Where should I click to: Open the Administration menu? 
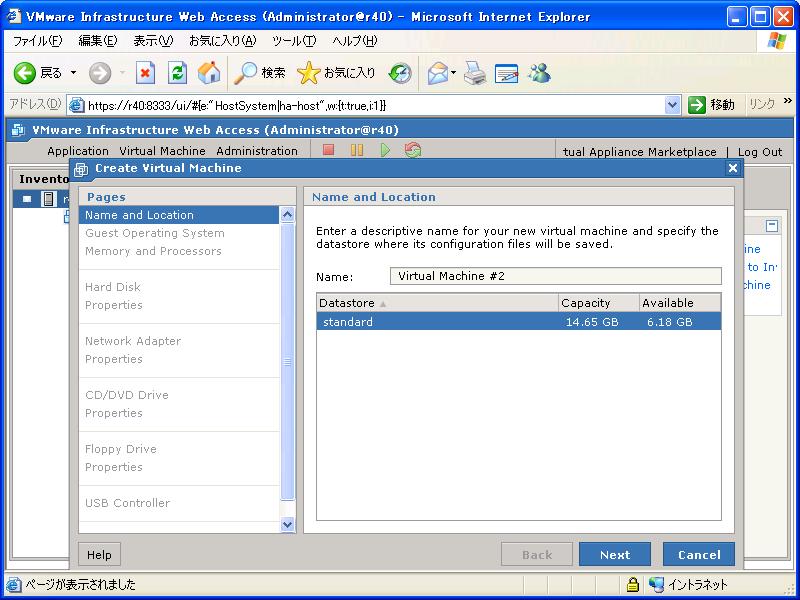257,151
